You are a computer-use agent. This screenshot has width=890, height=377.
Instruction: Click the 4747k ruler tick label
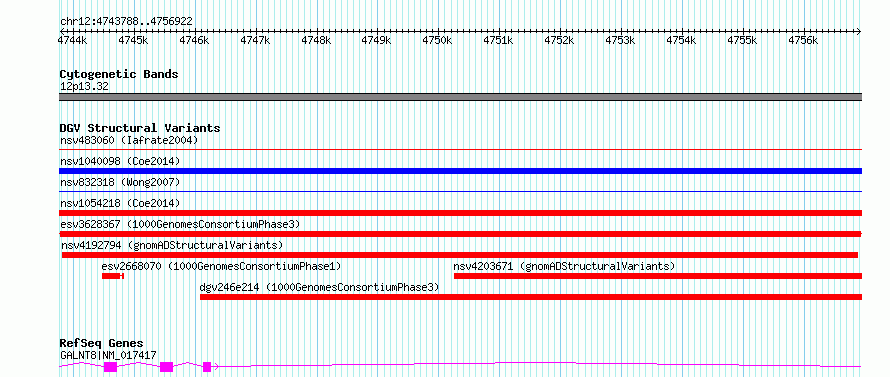tap(255, 40)
